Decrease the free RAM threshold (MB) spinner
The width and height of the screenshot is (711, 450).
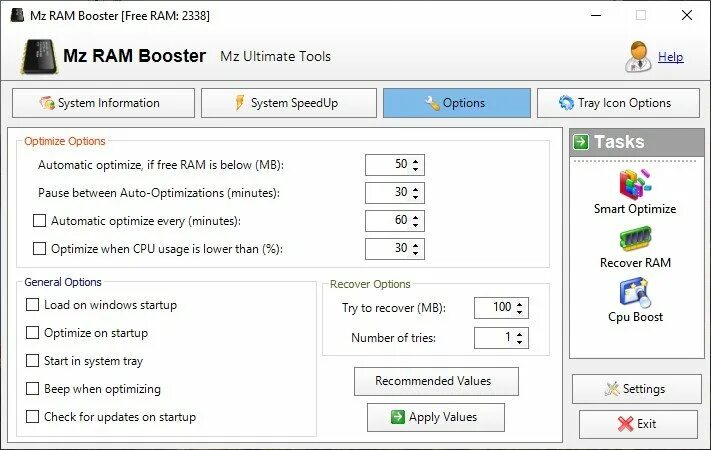416,169
